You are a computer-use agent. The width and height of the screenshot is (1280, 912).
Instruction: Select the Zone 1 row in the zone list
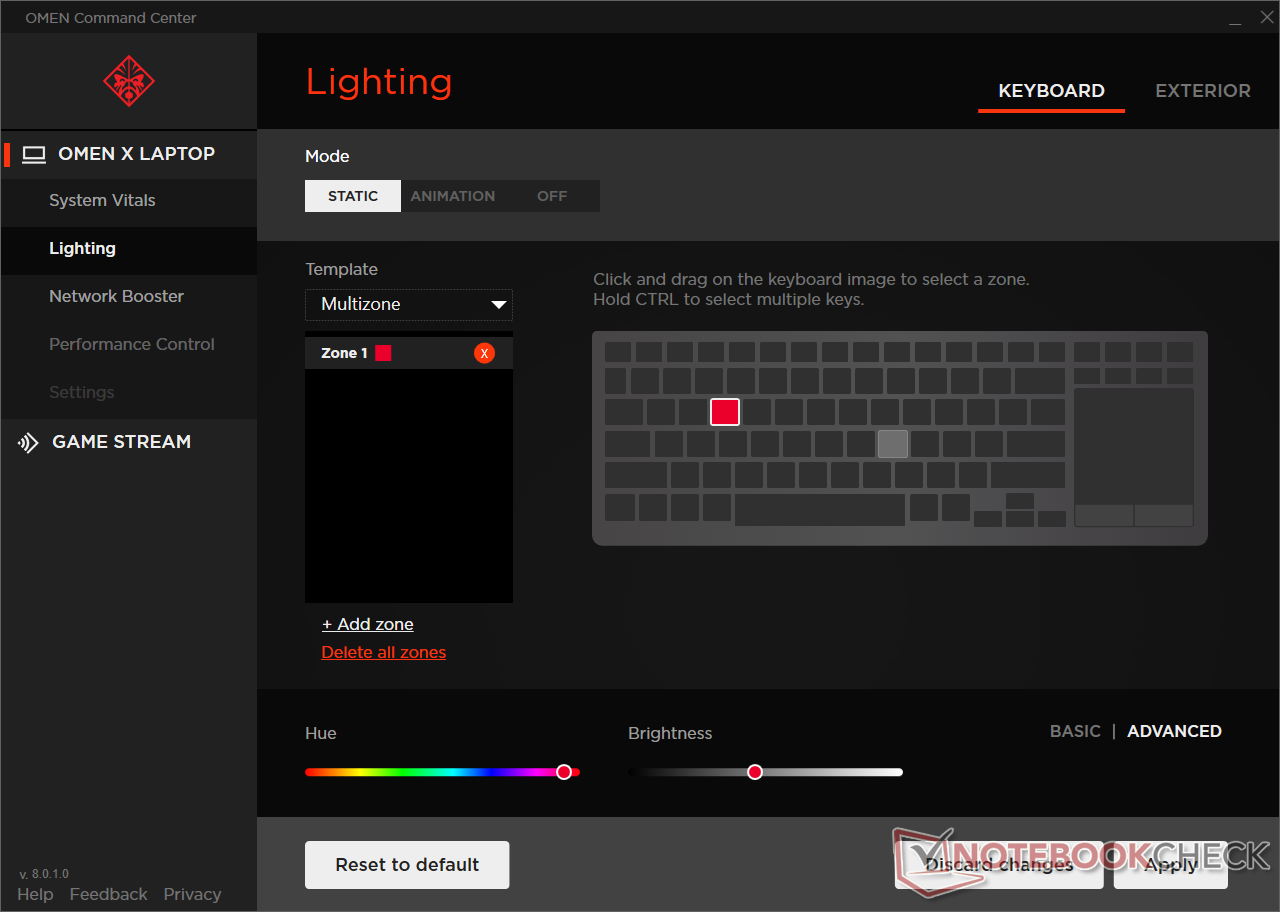[x=409, y=353]
